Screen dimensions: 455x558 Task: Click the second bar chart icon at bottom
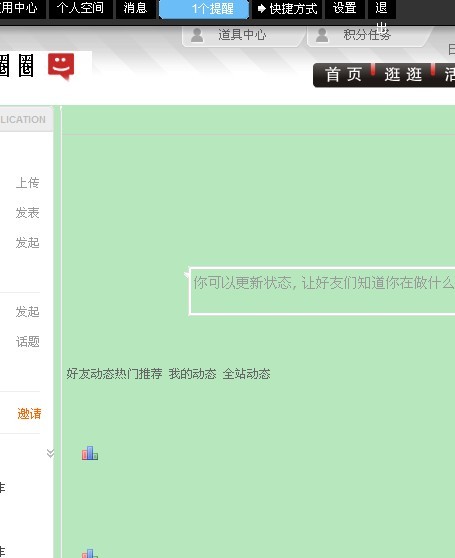point(90,553)
